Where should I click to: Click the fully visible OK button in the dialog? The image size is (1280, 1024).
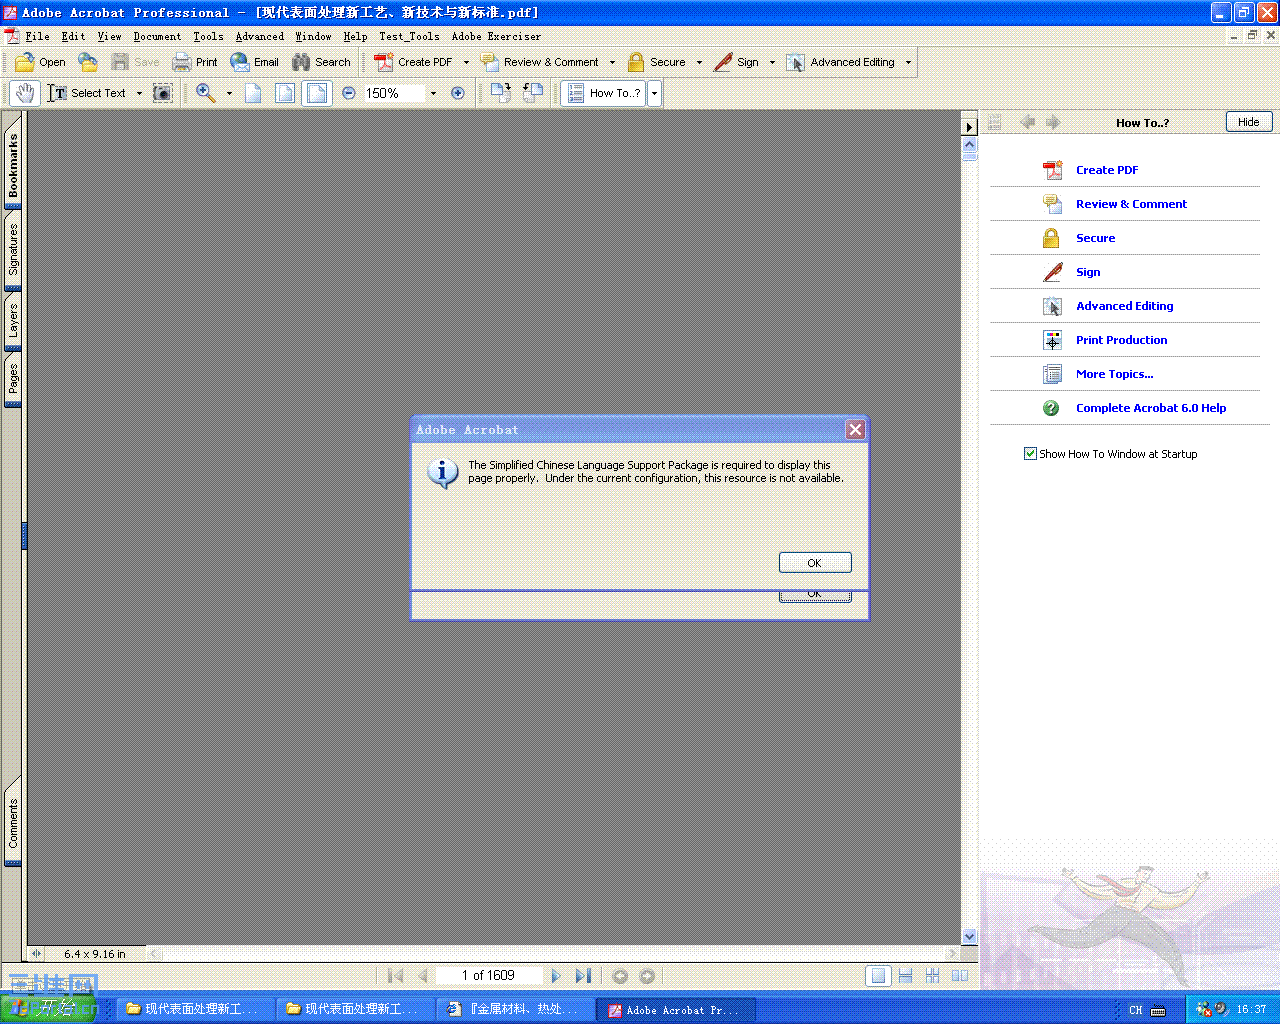click(x=815, y=563)
